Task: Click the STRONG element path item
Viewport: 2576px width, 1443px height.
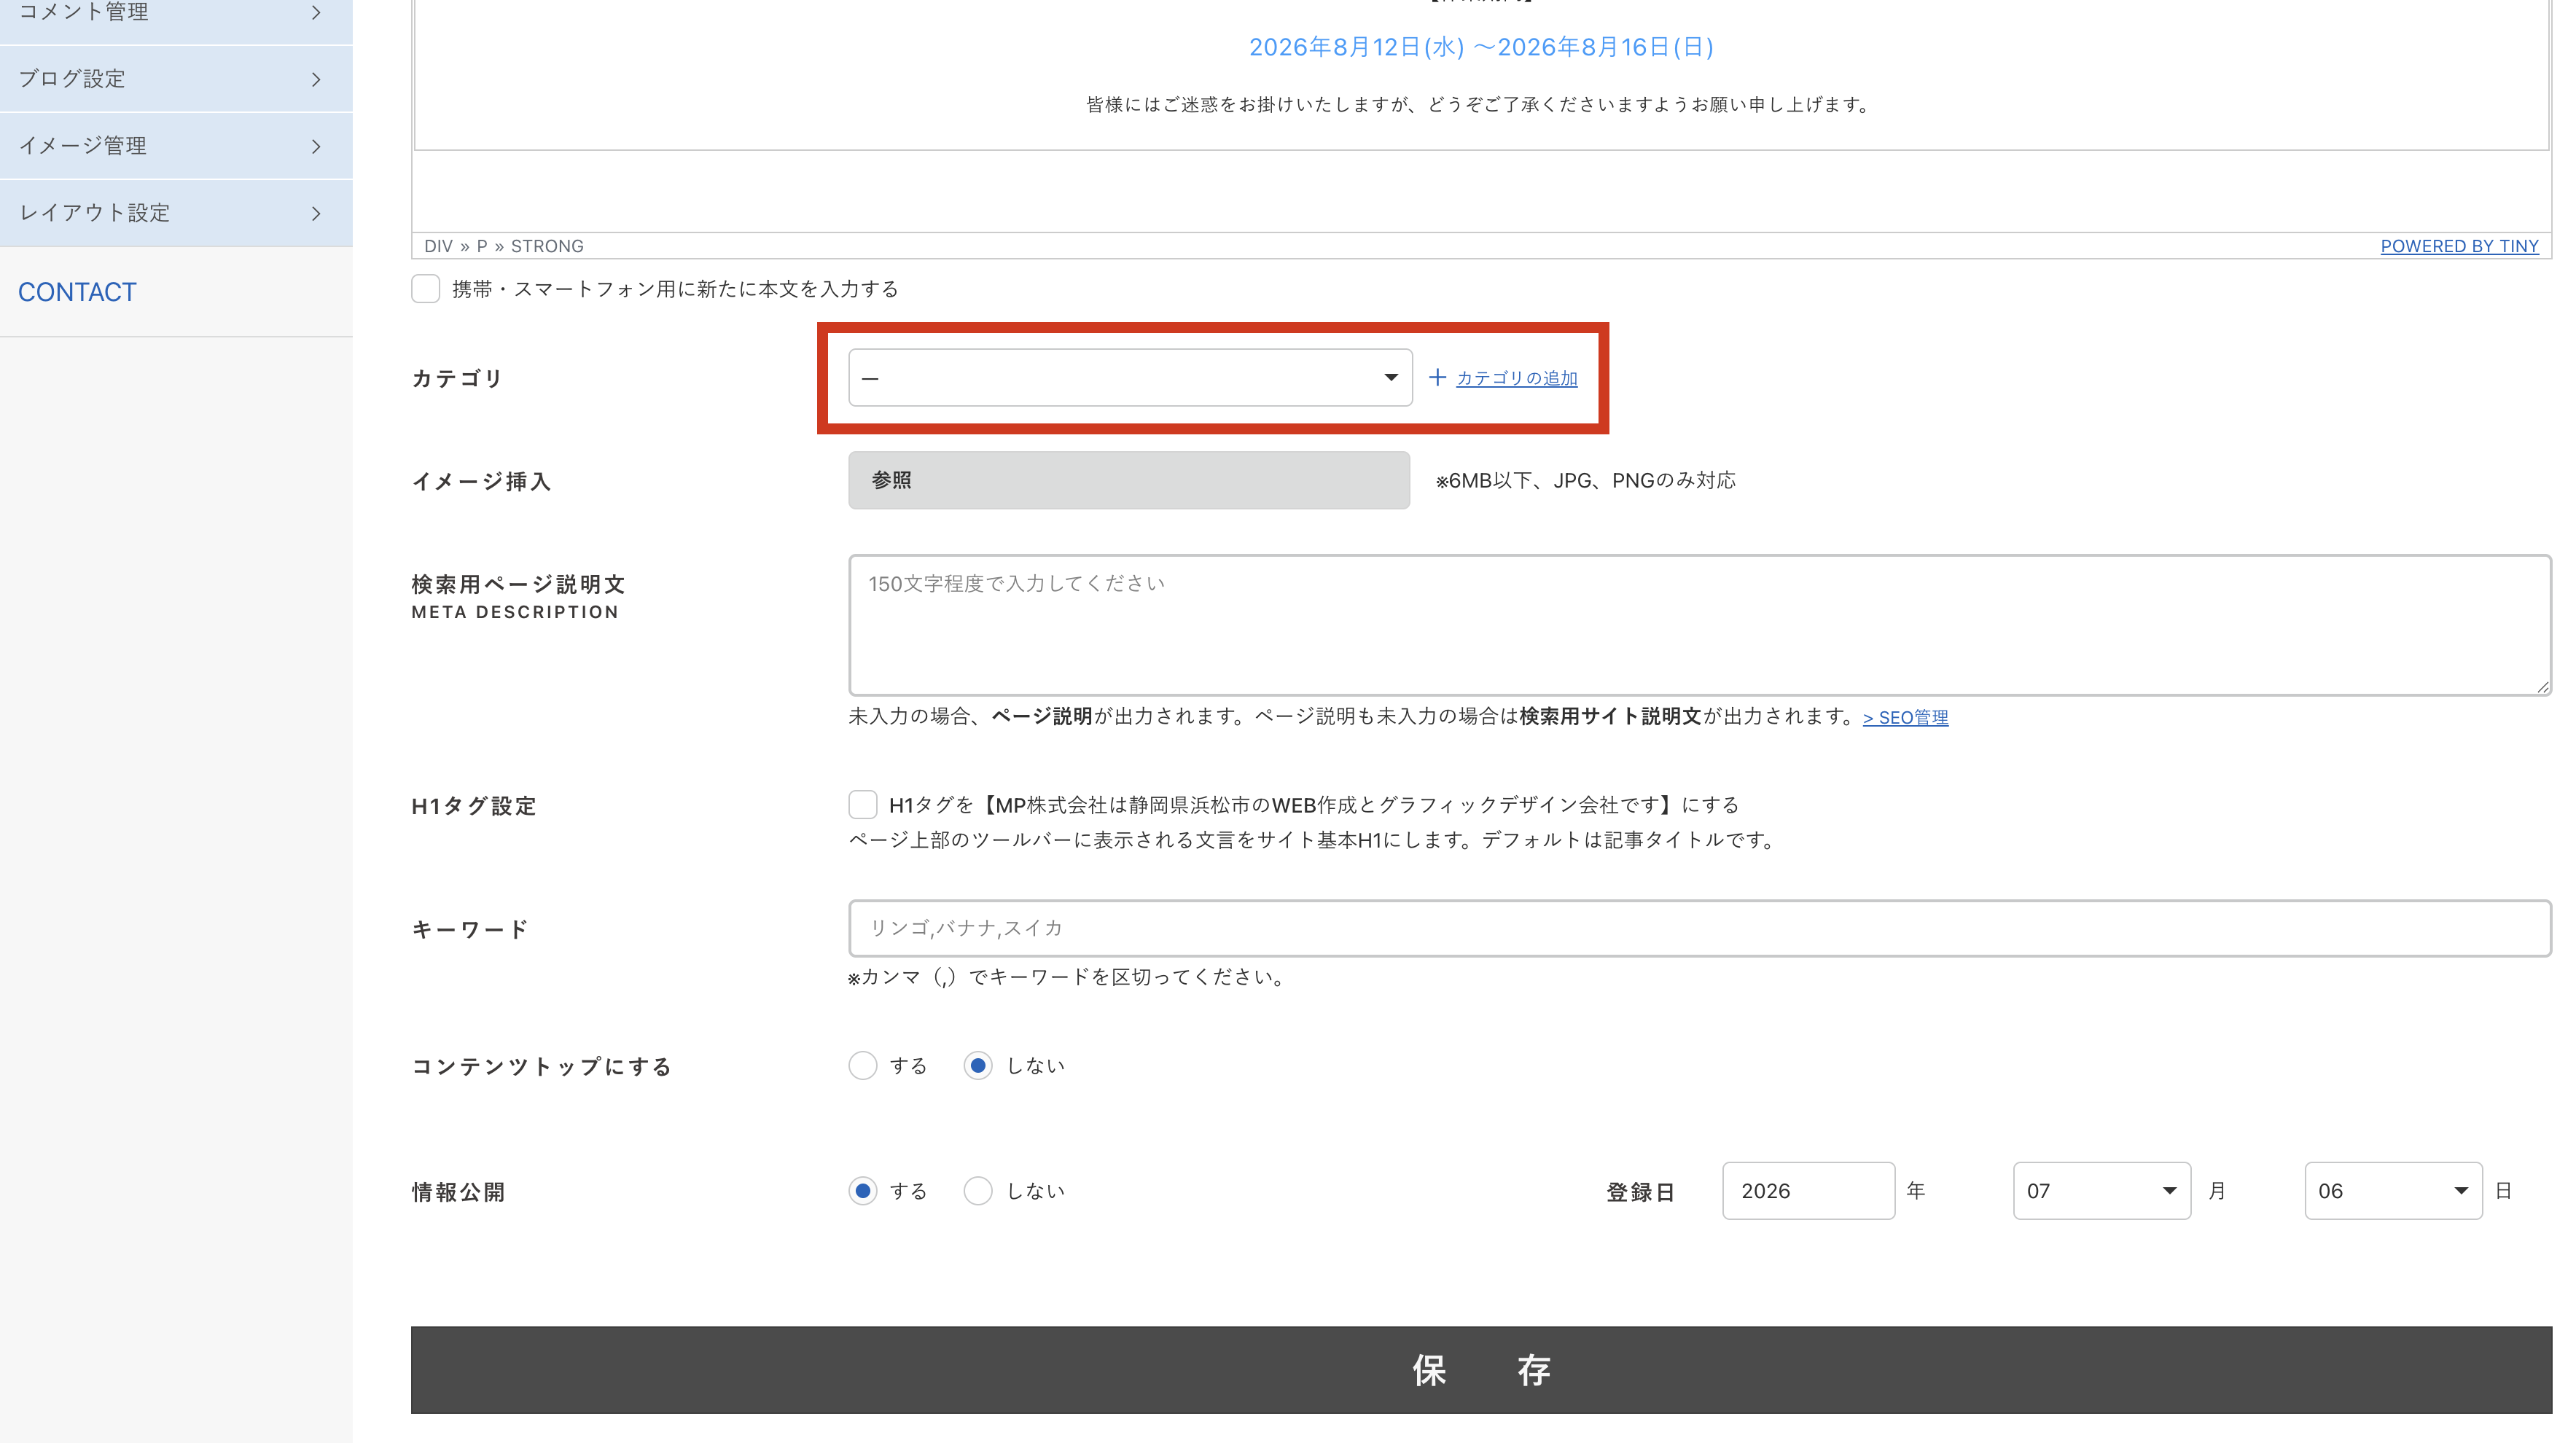Action: coord(547,246)
